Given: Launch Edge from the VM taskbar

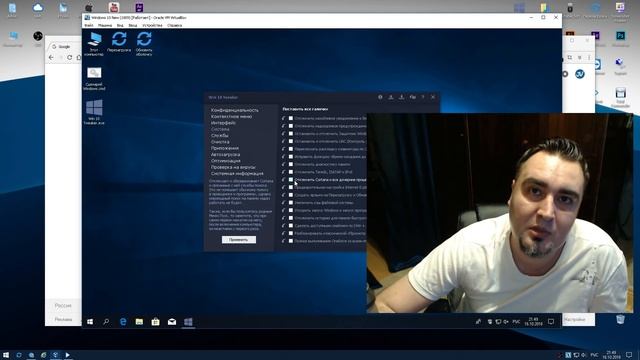Looking at the screenshot, I should (x=123, y=322).
